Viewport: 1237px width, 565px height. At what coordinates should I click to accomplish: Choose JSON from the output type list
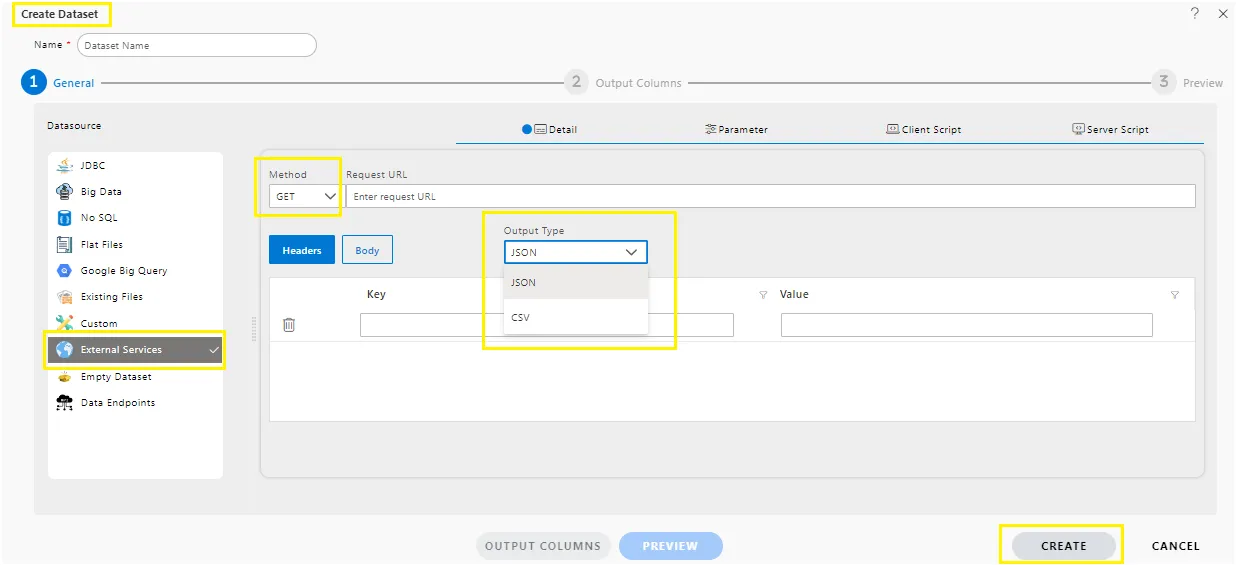click(576, 283)
